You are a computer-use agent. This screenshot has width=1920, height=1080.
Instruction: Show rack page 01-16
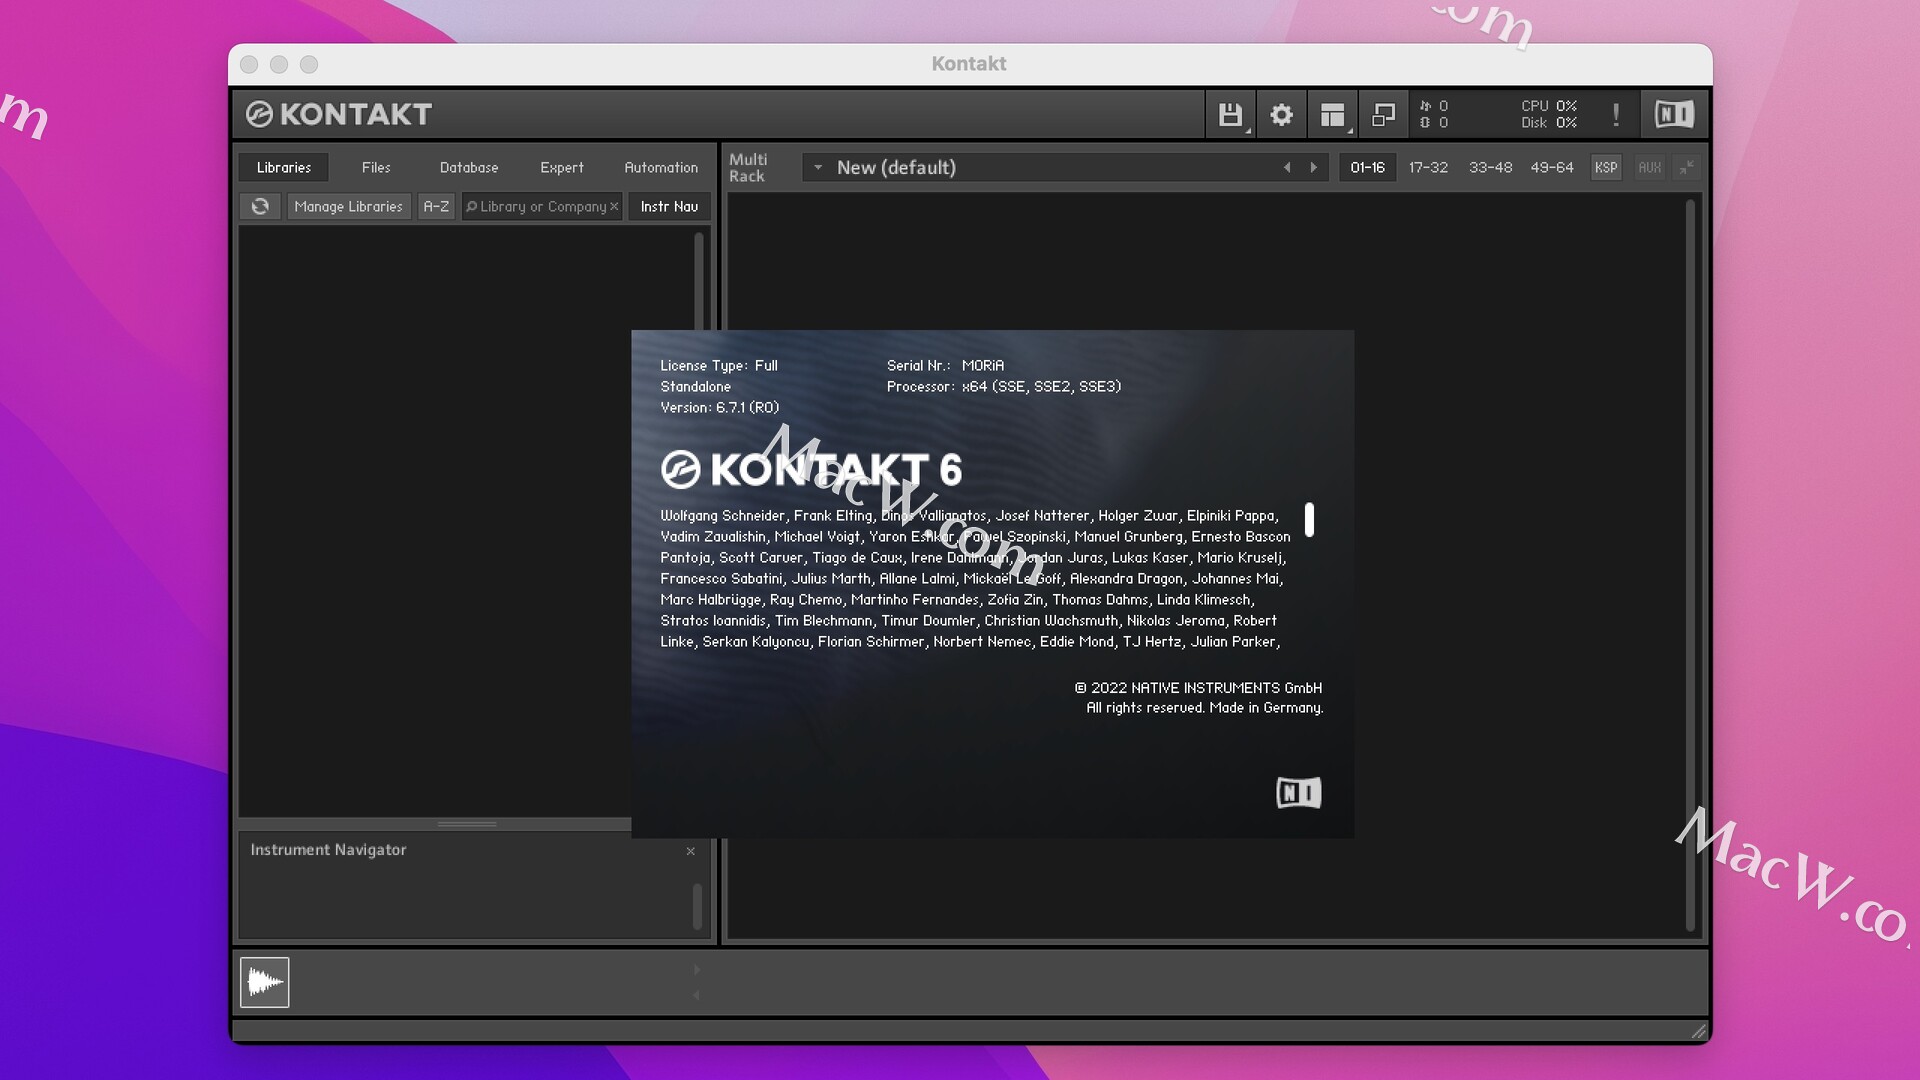tap(1367, 167)
